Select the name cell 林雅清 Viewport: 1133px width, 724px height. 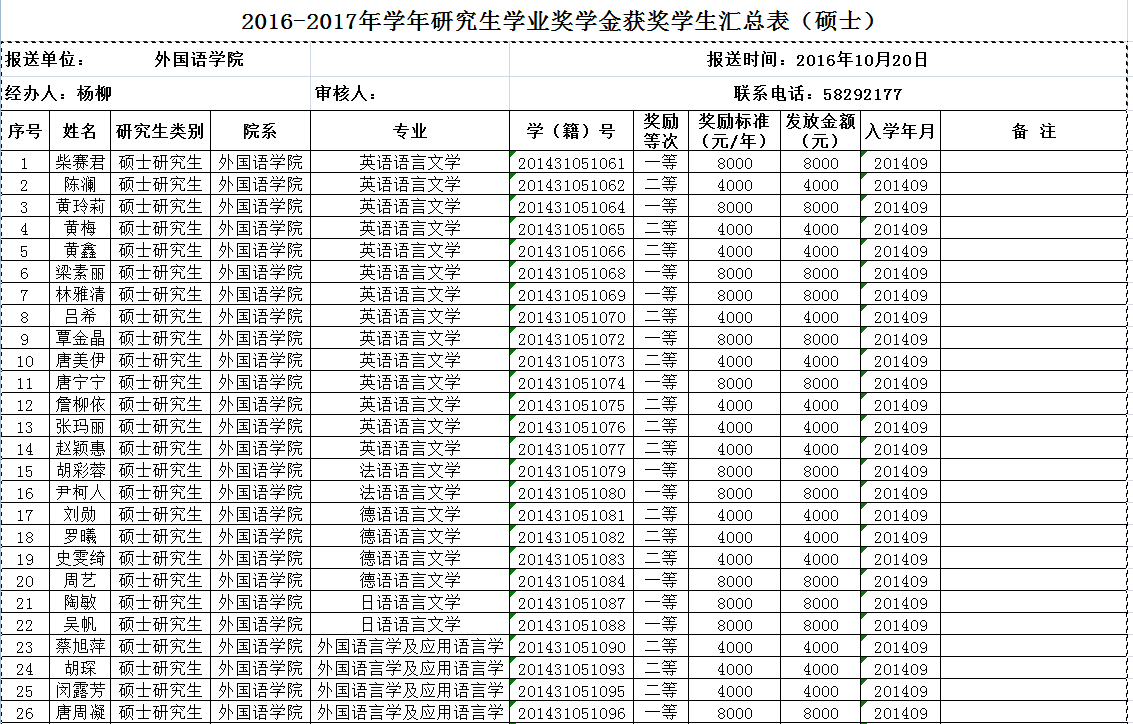click(80, 295)
